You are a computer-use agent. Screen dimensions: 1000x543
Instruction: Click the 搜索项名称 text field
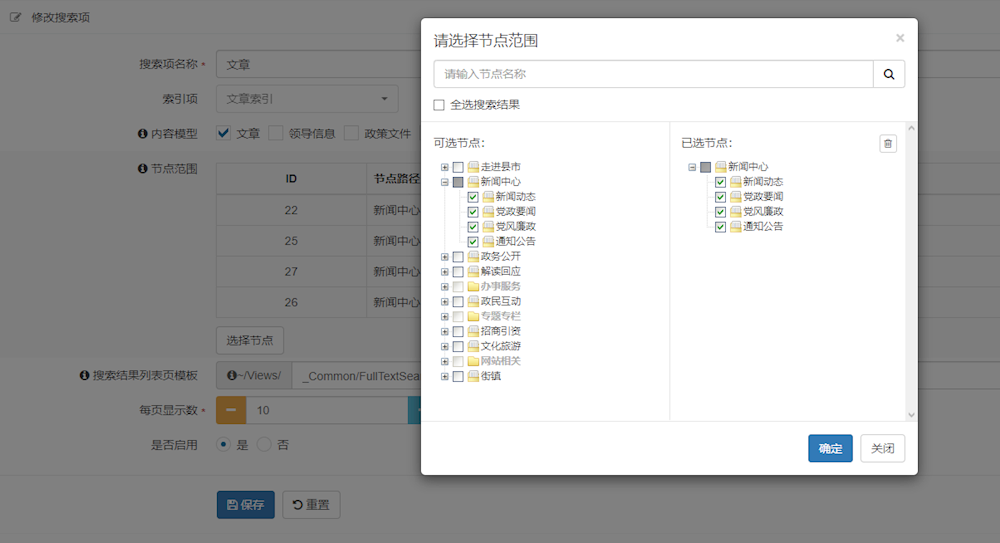click(x=318, y=64)
